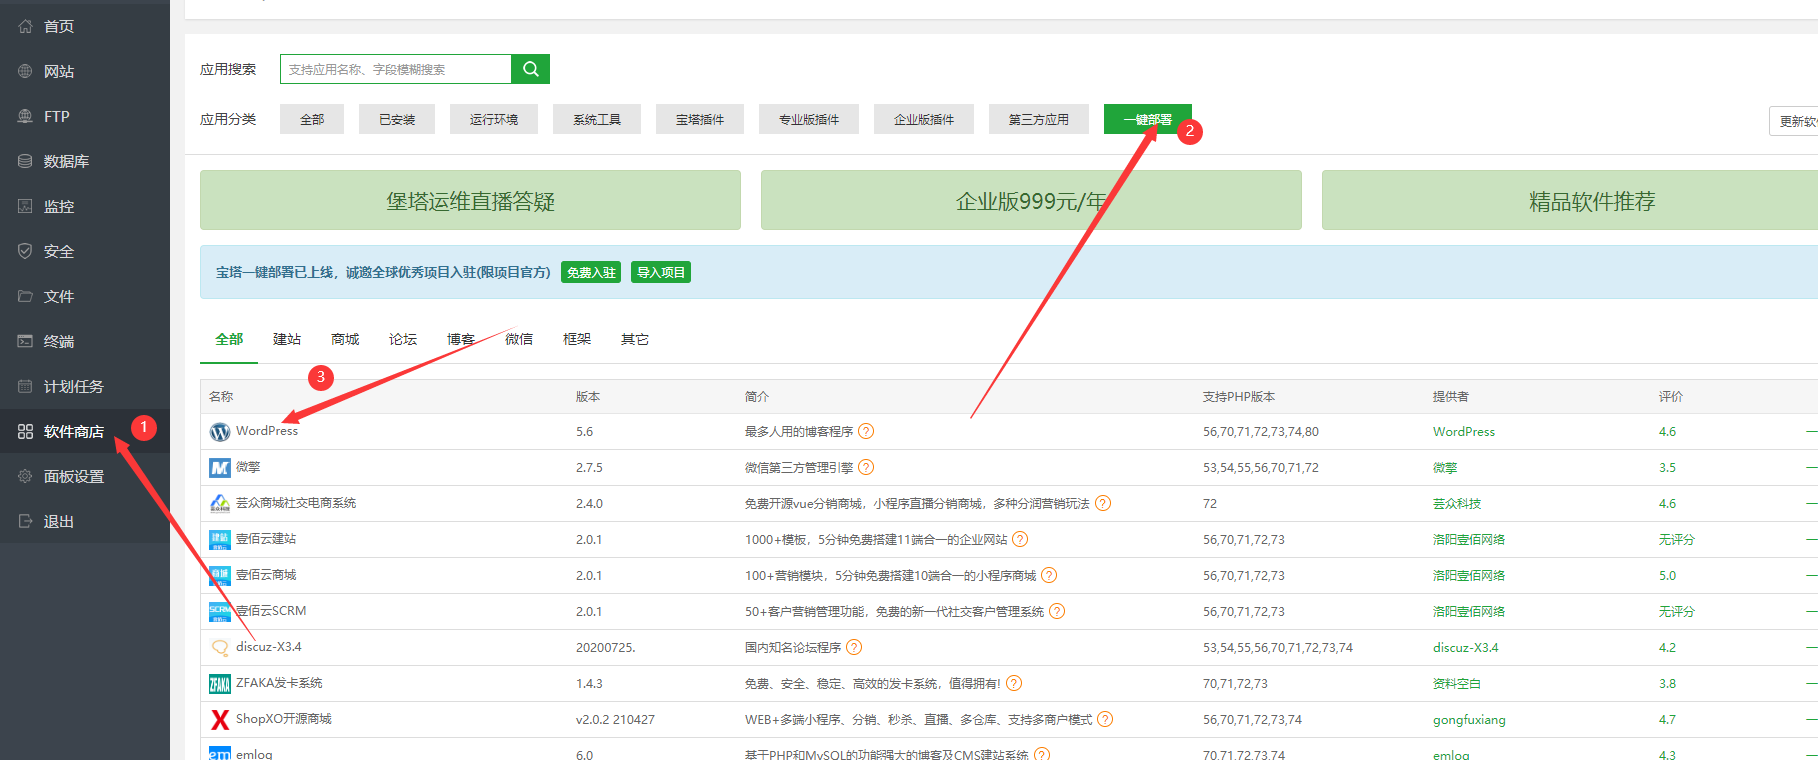The image size is (1818, 760).
Task: Switch to the 商城 tab
Action: point(345,339)
